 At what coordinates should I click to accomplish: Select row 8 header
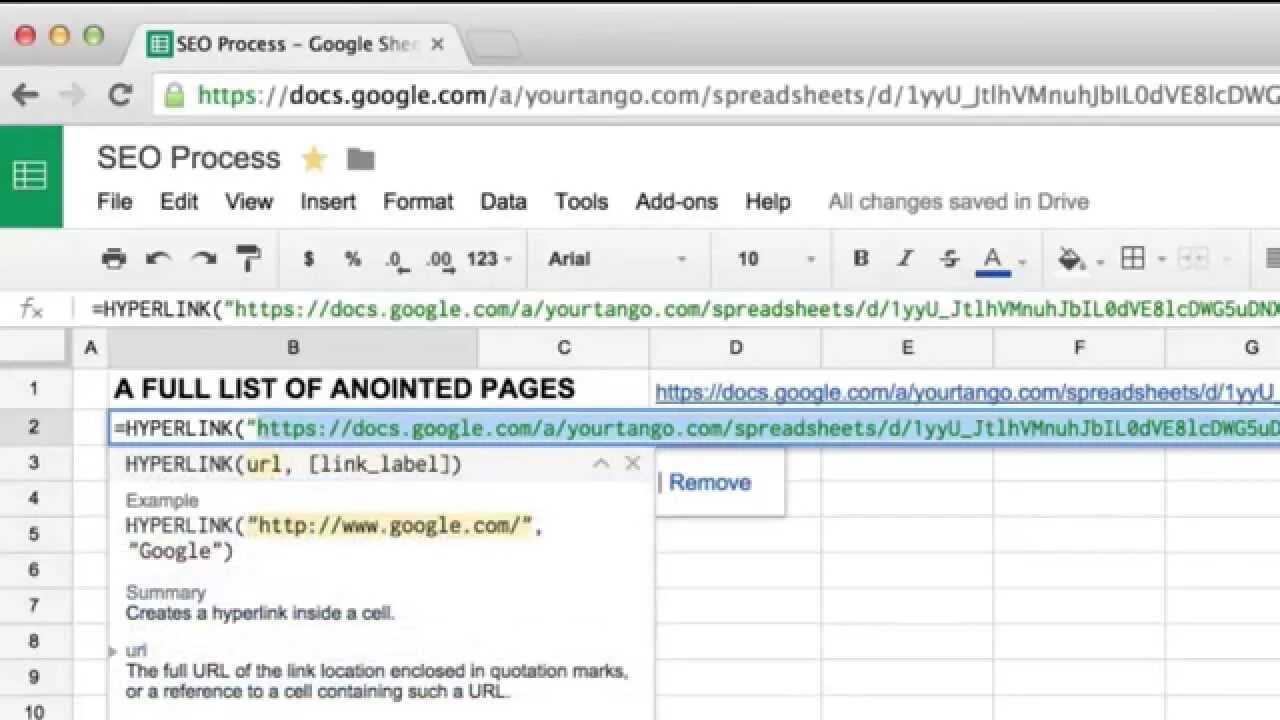35,641
